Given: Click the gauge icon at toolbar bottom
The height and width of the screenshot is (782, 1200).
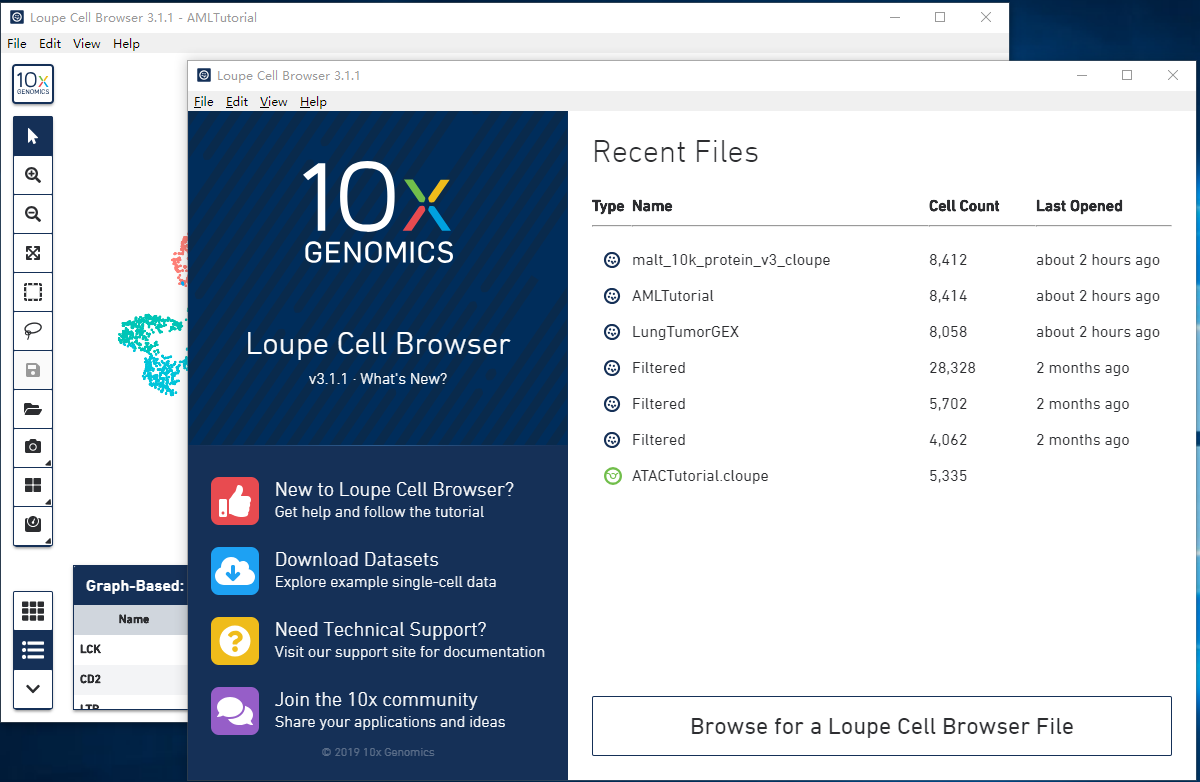Looking at the screenshot, I should click(33, 525).
